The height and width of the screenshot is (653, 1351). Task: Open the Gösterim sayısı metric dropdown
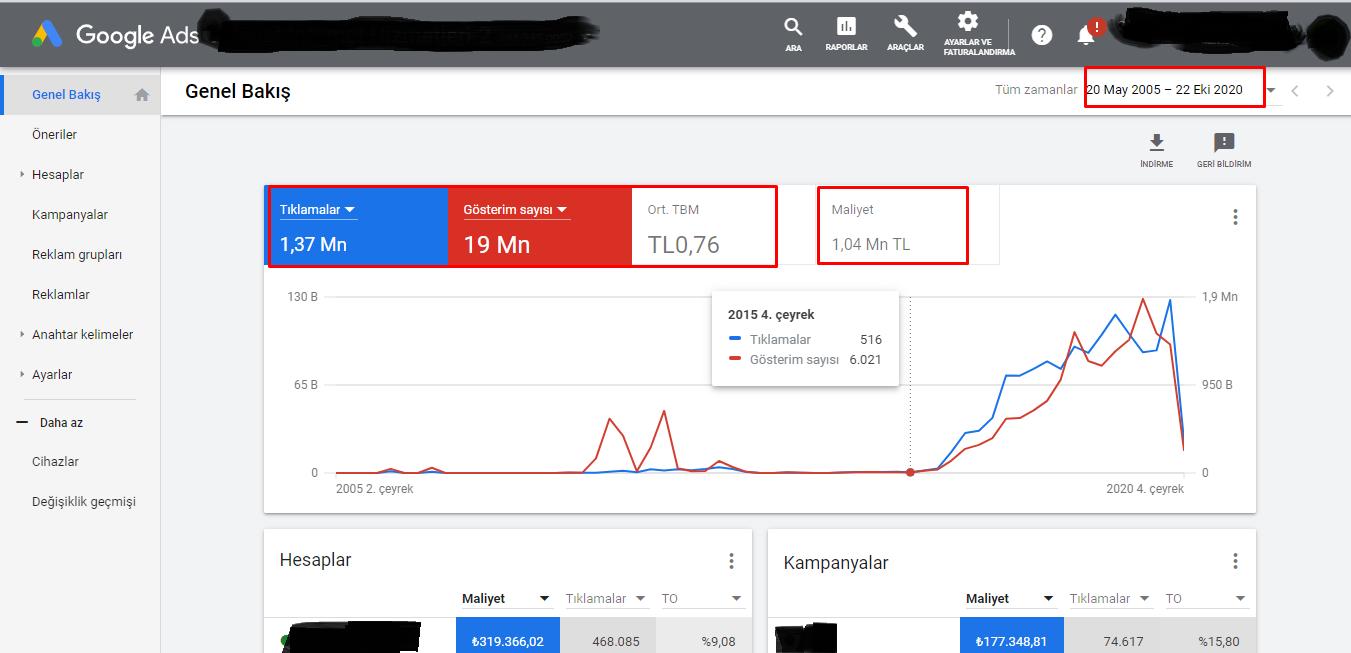point(516,210)
